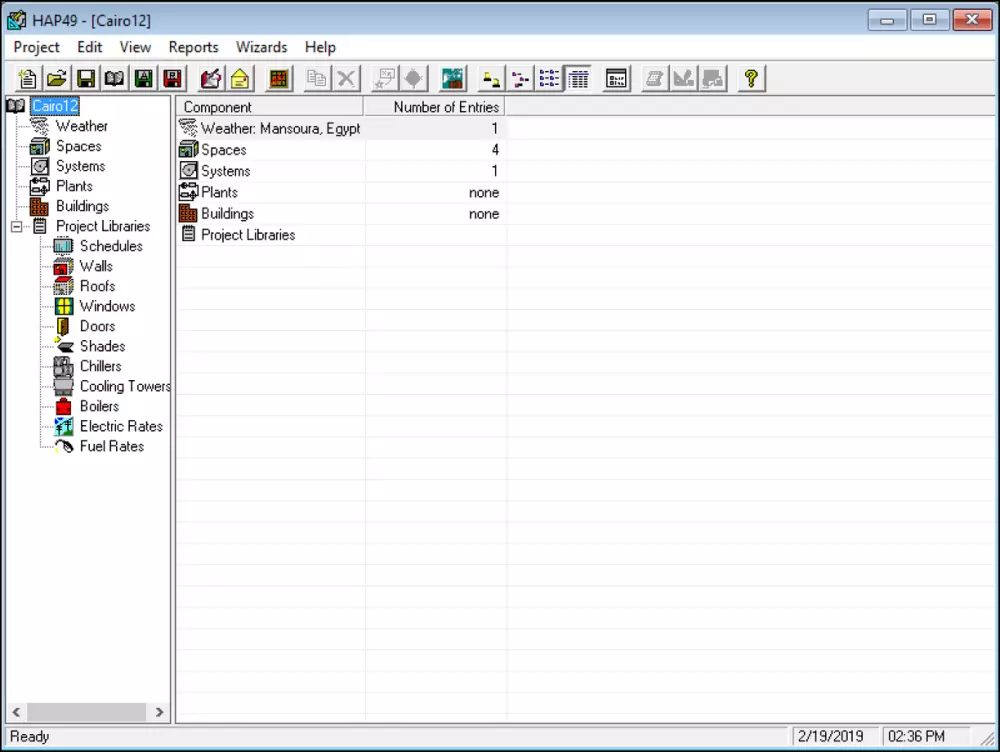The height and width of the screenshot is (752, 1000).
Task: Select Plants in the tree panel
Action: (x=74, y=186)
